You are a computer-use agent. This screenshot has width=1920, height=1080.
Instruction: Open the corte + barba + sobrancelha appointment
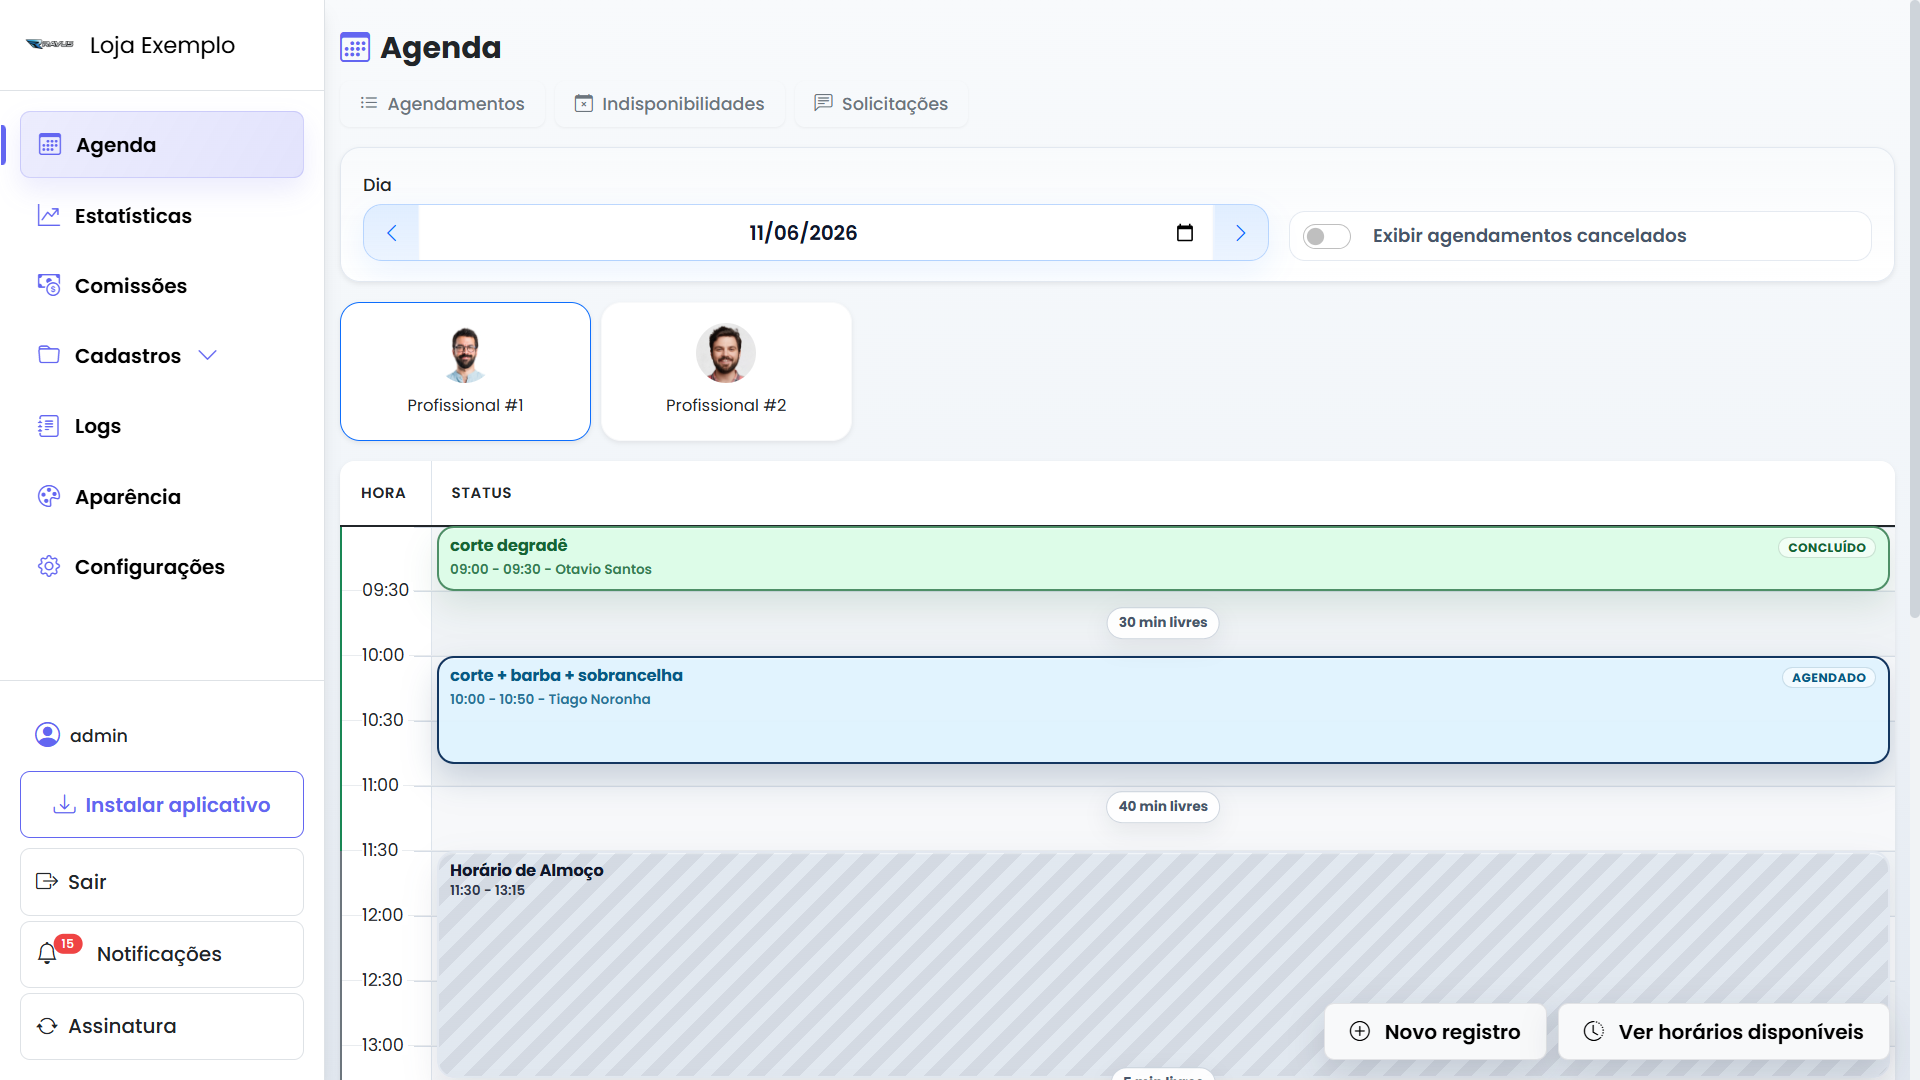tap(1163, 710)
